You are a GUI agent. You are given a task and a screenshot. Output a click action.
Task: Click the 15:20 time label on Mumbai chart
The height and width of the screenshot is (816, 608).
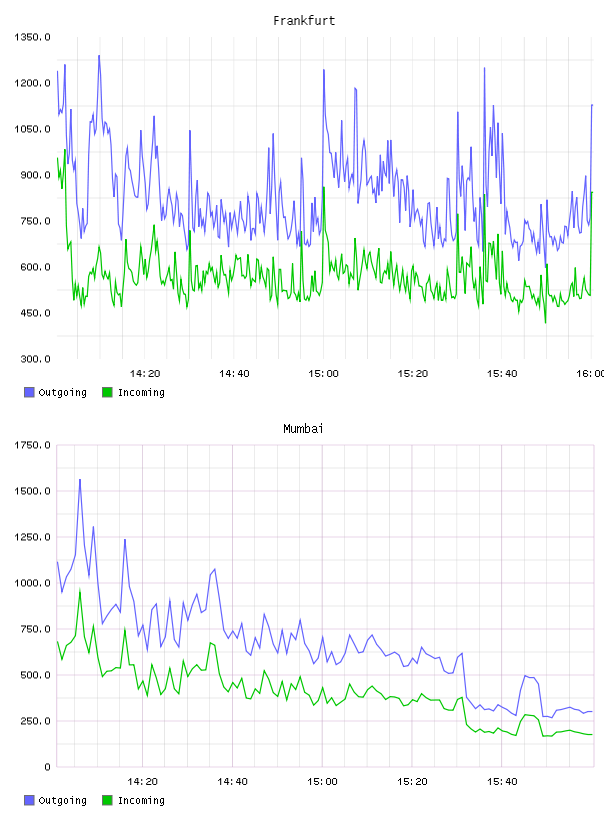(412, 782)
